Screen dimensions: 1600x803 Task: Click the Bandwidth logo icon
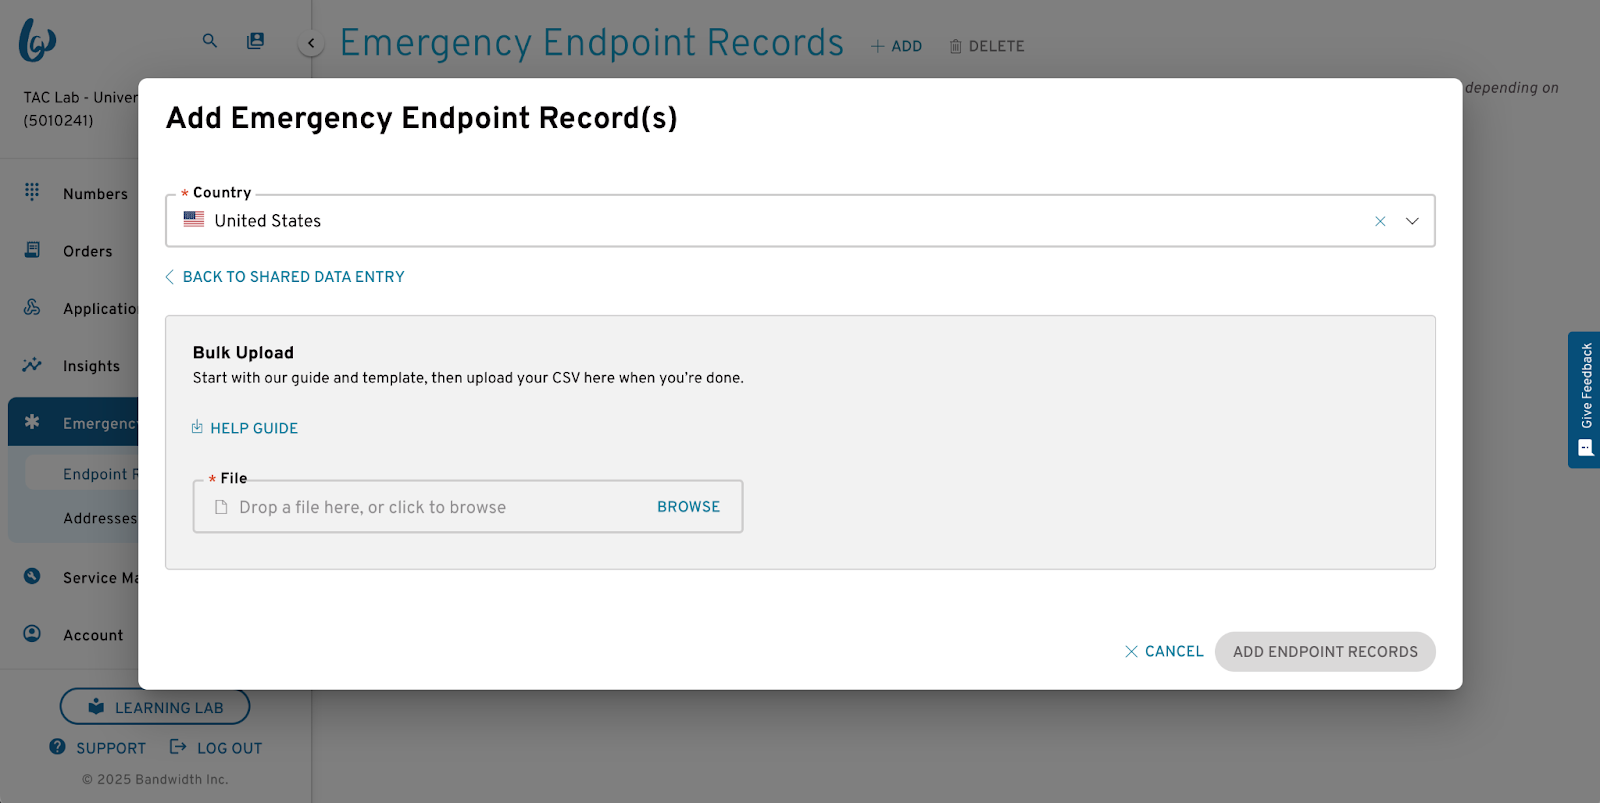(37, 41)
